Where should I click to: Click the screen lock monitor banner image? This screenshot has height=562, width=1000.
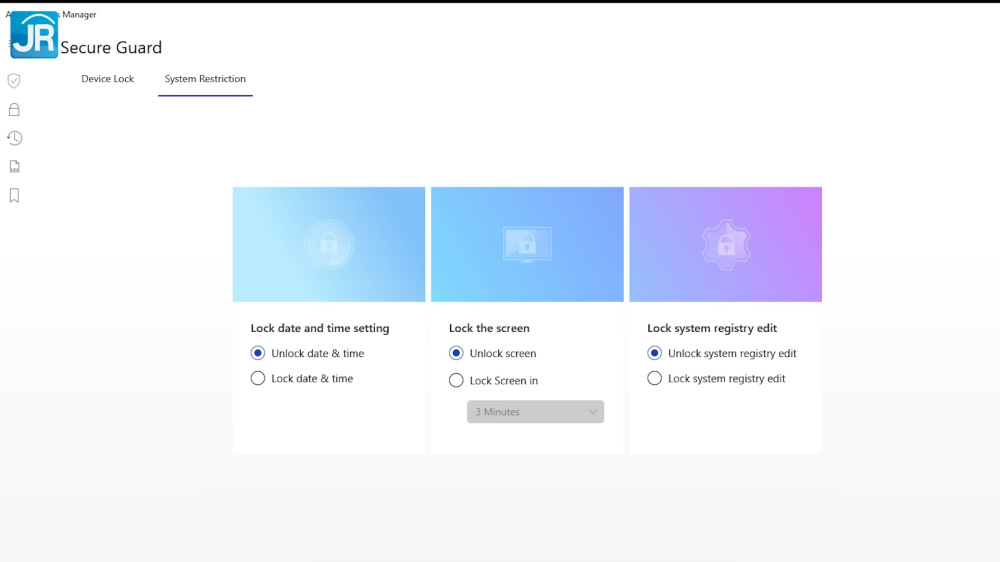[527, 244]
